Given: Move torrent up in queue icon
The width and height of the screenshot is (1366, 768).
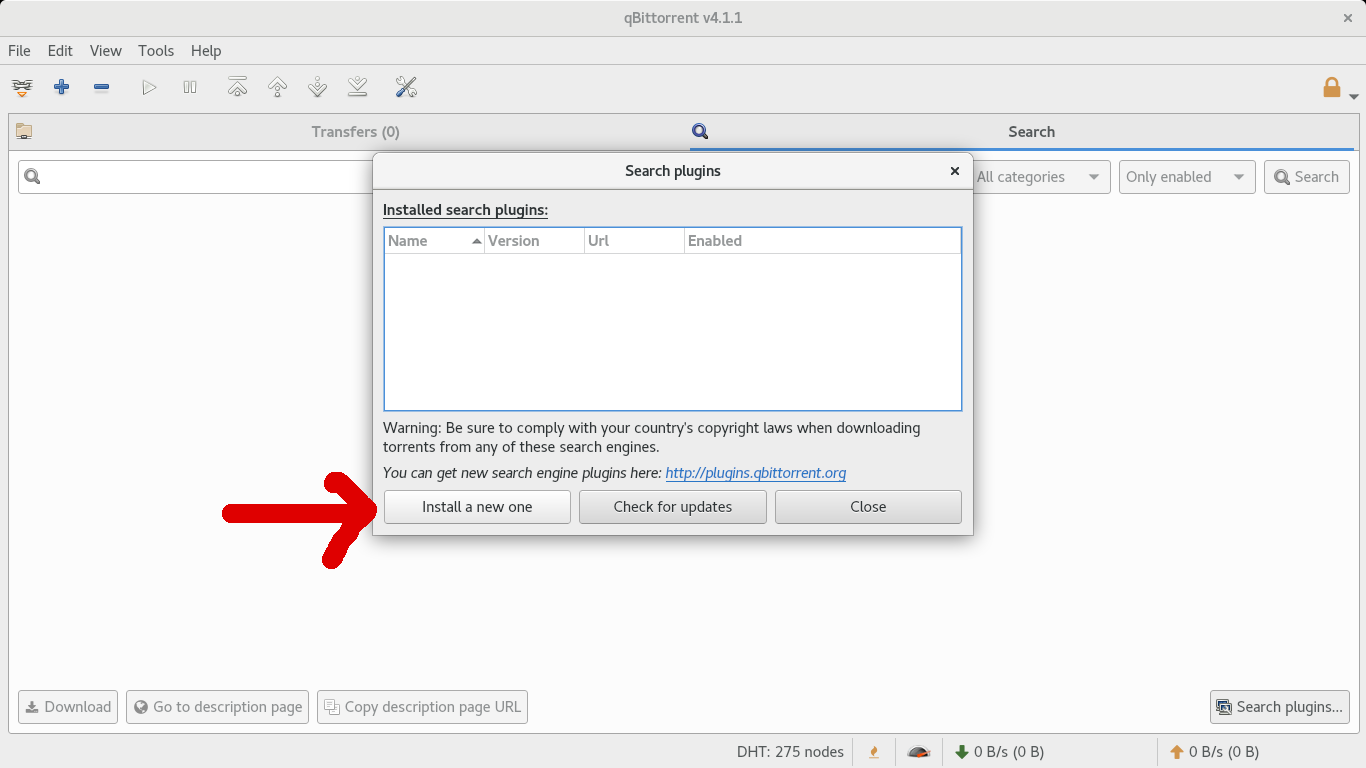Looking at the screenshot, I should coord(278,88).
